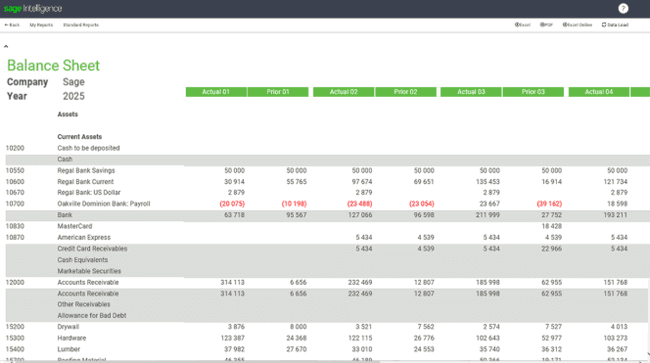The image size is (650, 363).
Task: Click the Drywall value 8 000
Action: (x=298, y=327)
